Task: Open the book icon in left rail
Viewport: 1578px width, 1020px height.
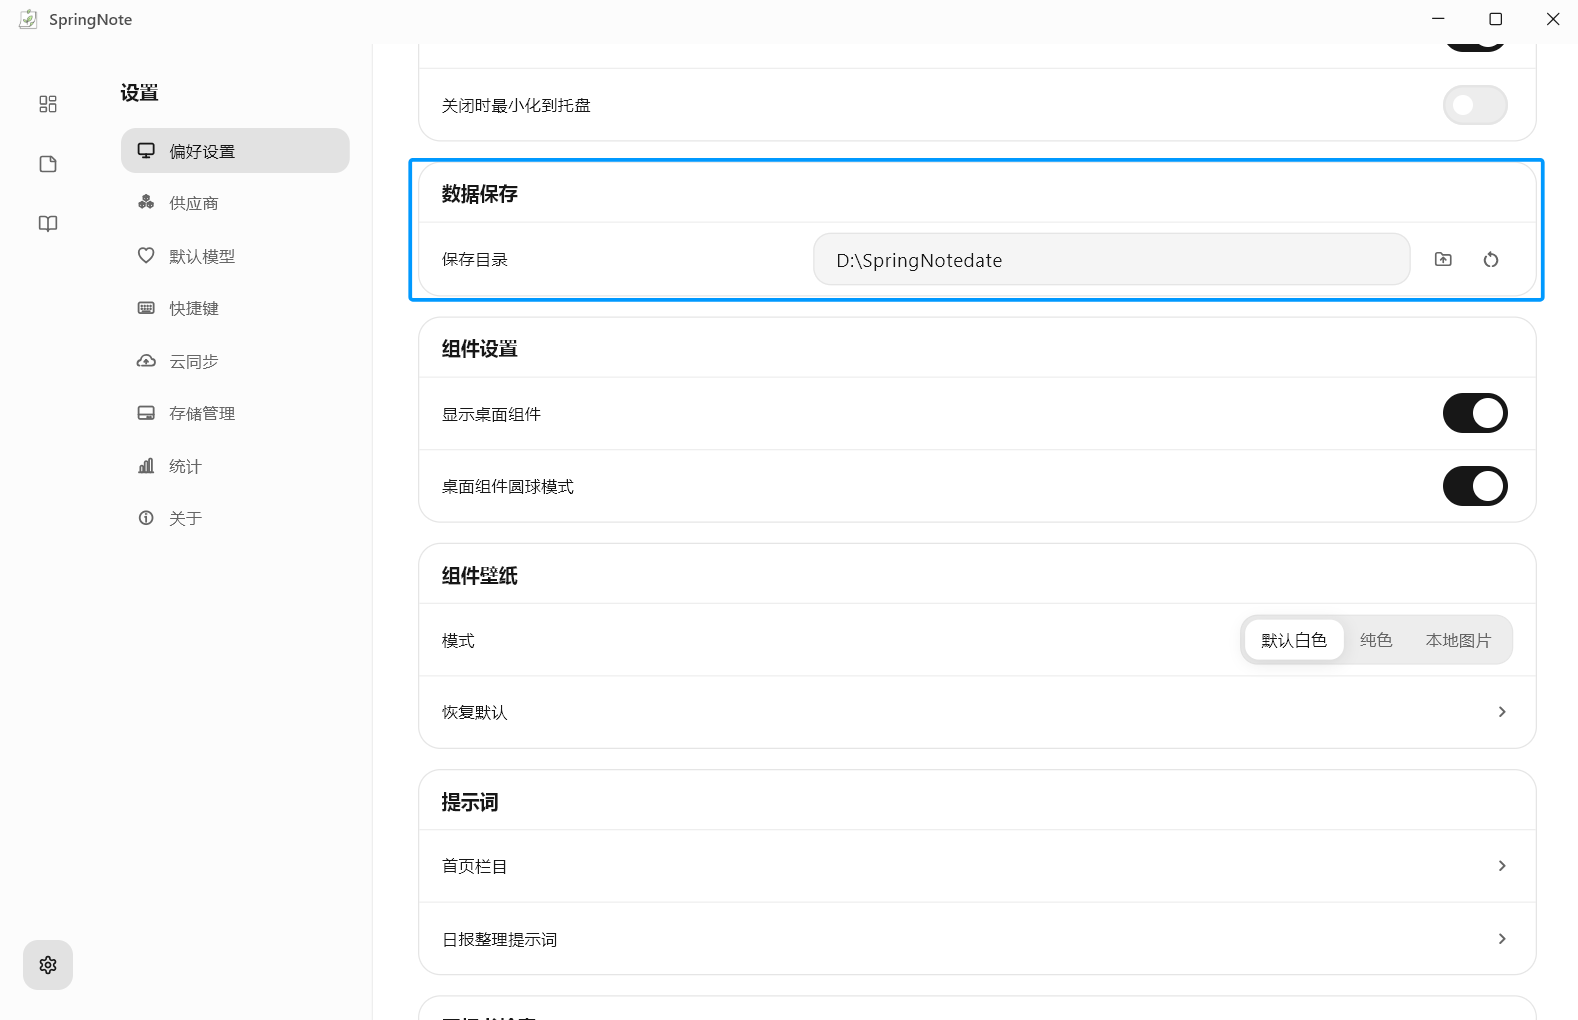Action: coord(48,223)
